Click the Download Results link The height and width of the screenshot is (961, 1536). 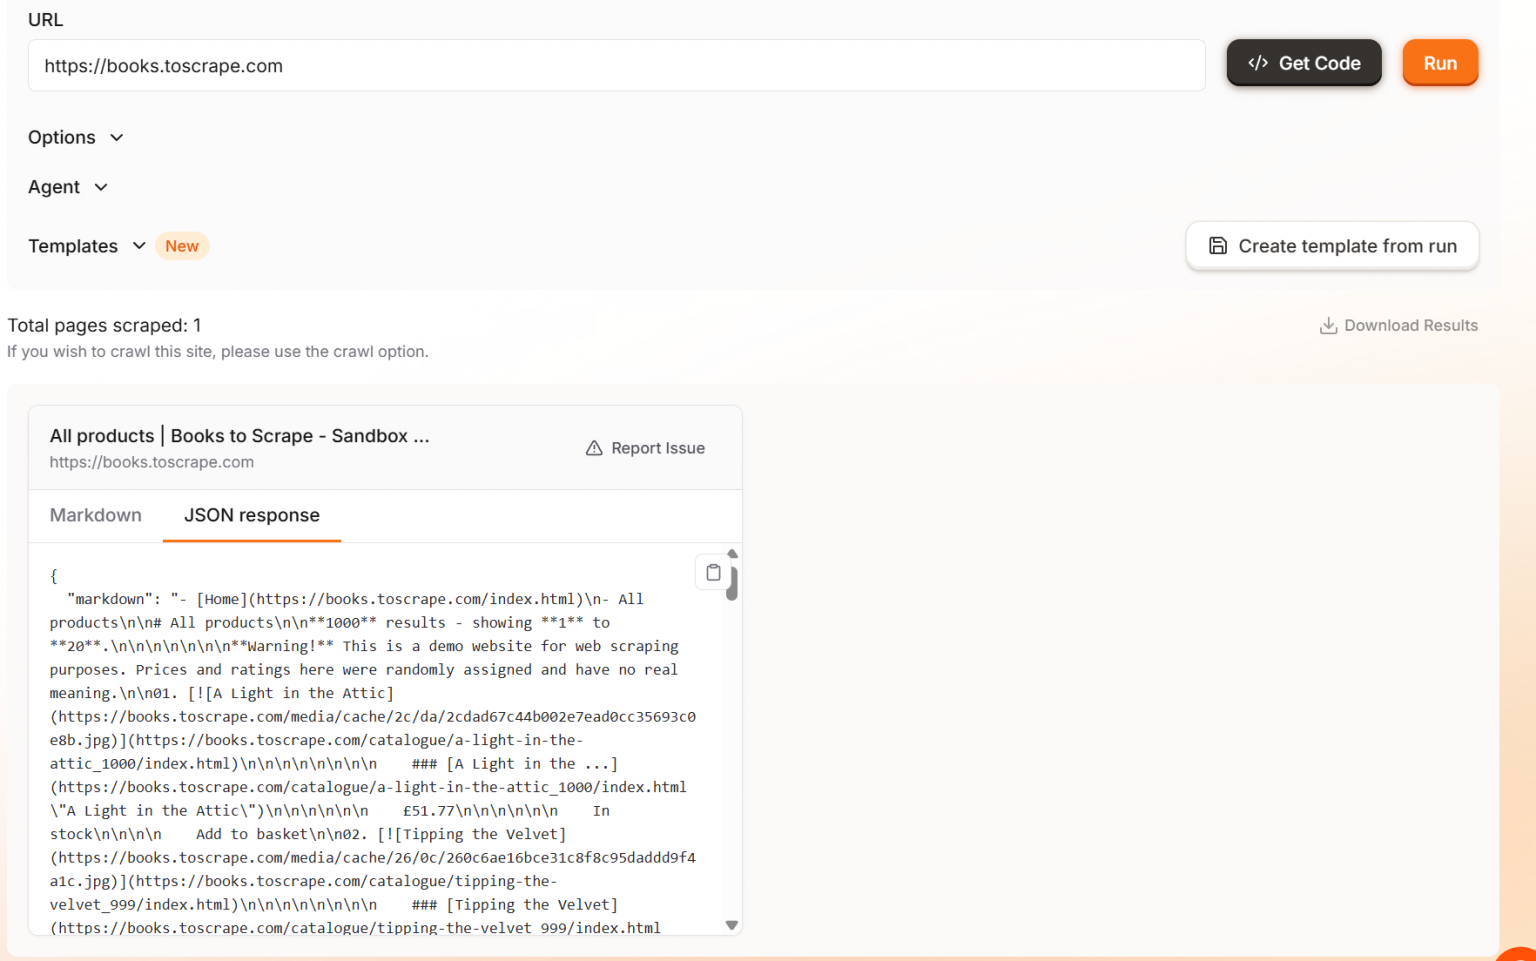click(1410, 325)
